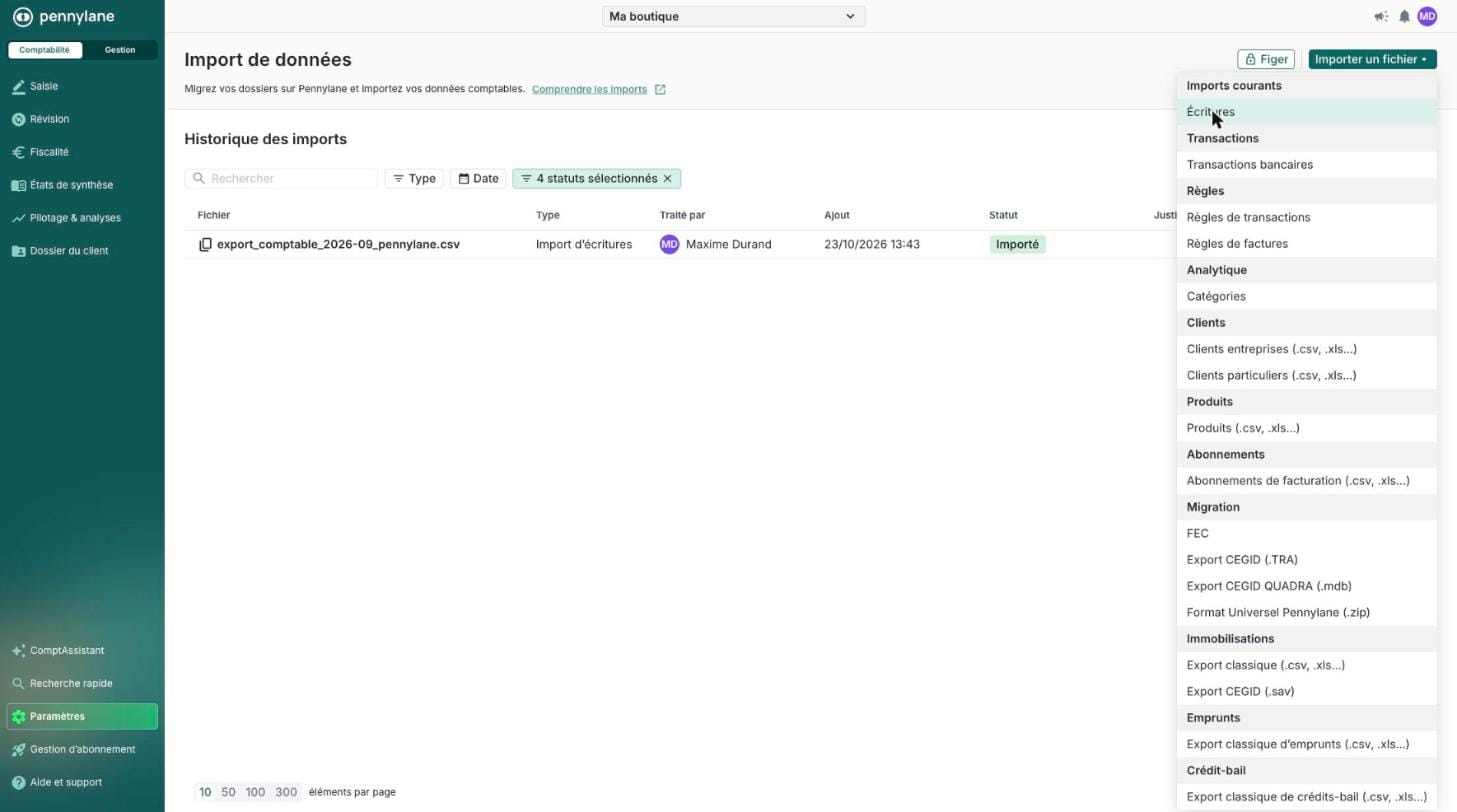Open the États de synthèse icon
This screenshot has height=812, width=1457.
click(18, 185)
